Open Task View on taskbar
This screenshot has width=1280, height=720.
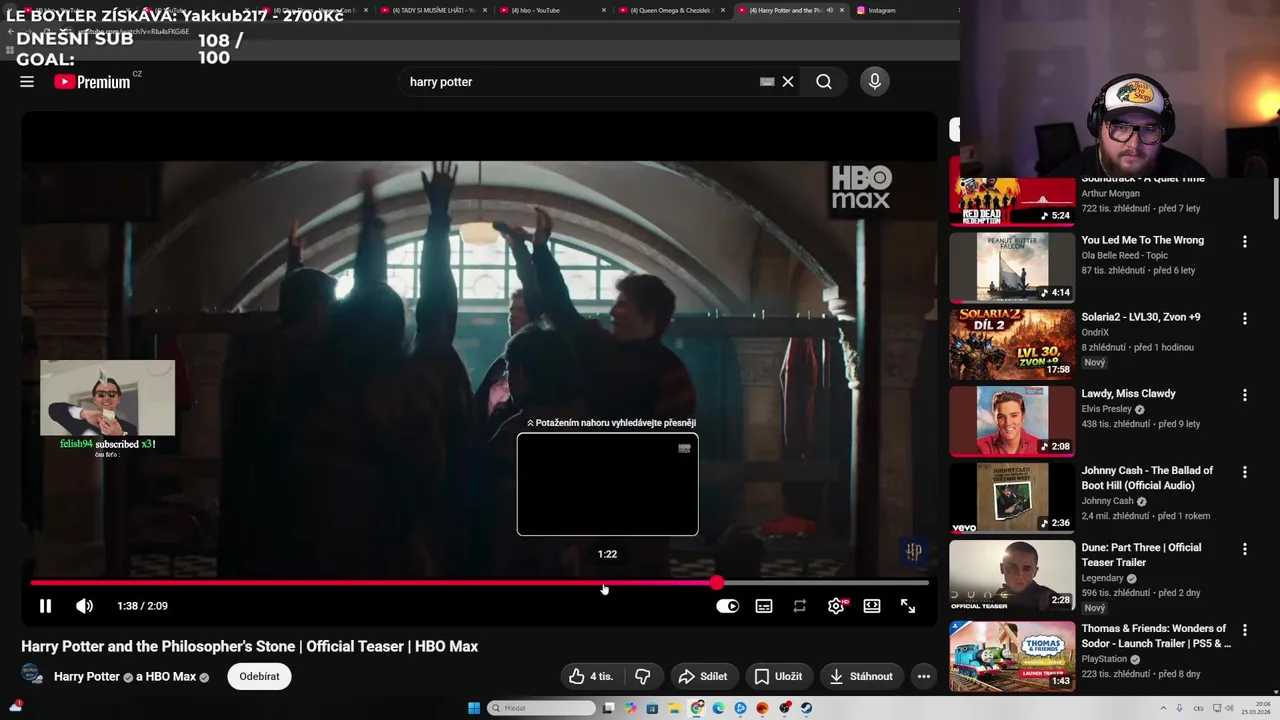608,708
